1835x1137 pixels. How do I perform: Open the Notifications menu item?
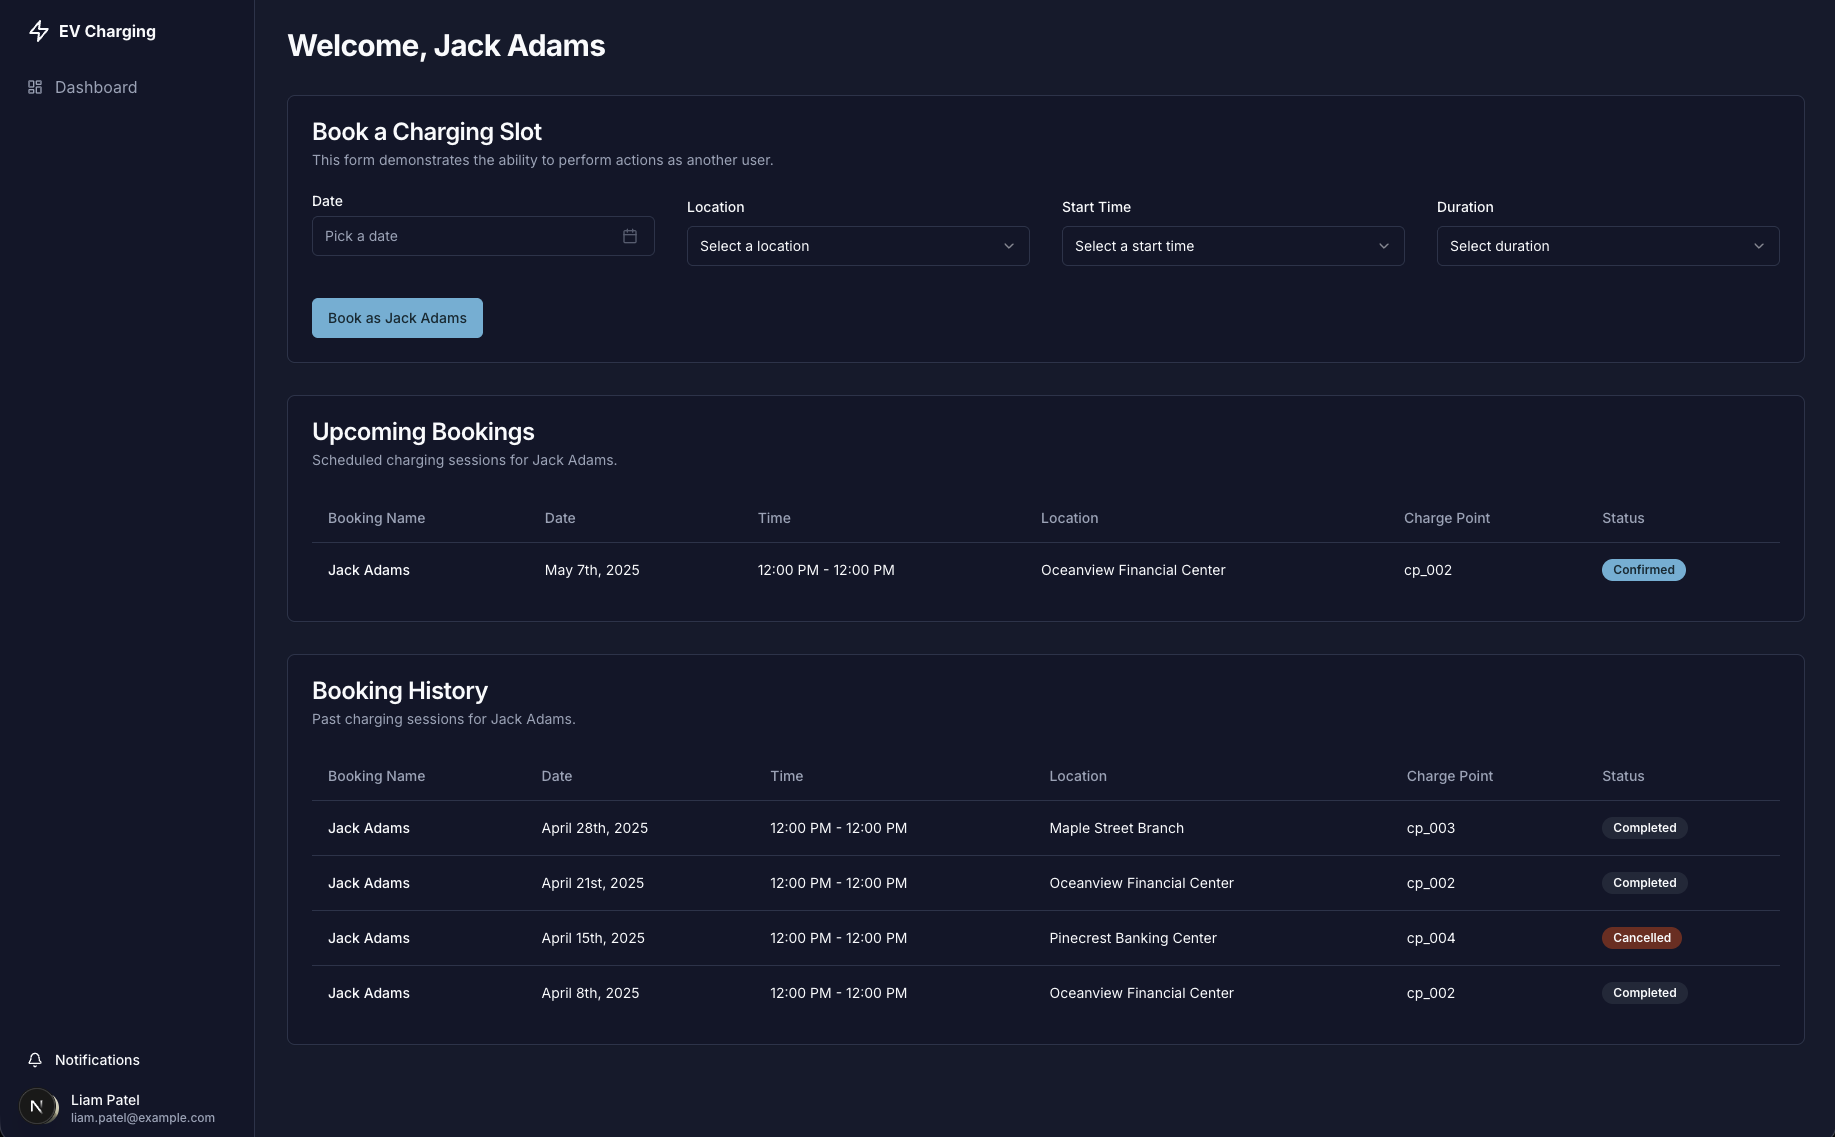pyautogui.click(x=97, y=1060)
